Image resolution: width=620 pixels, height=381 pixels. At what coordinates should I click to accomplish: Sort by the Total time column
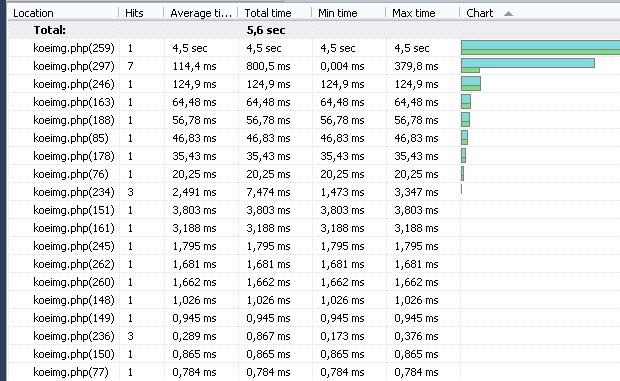coord(274,13)
